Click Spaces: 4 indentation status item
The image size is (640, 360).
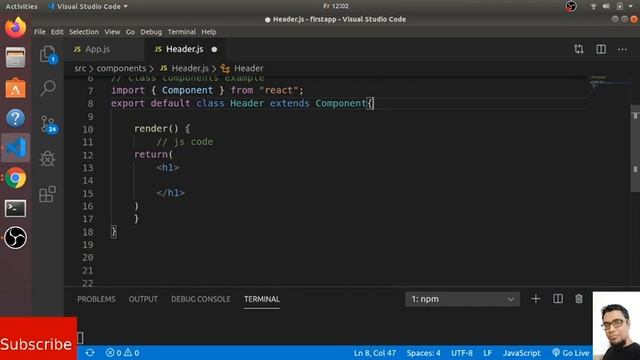[x=423, y=353]
